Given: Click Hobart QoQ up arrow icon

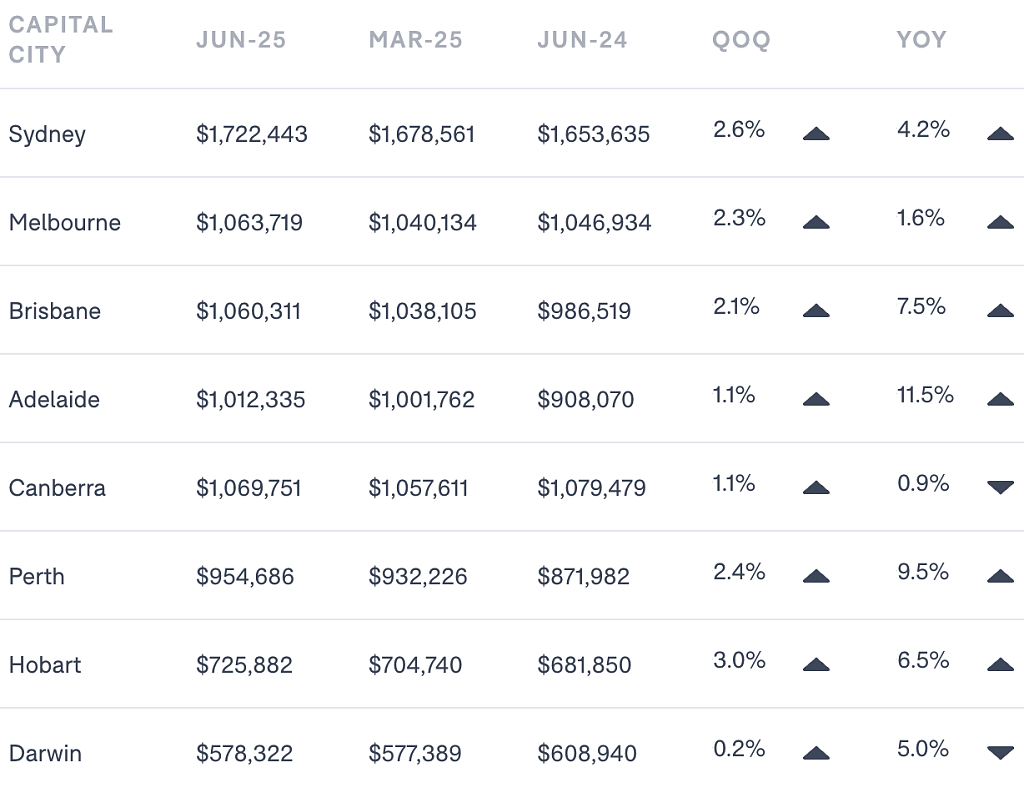Looking at the screenshot, I should point(816,665).
